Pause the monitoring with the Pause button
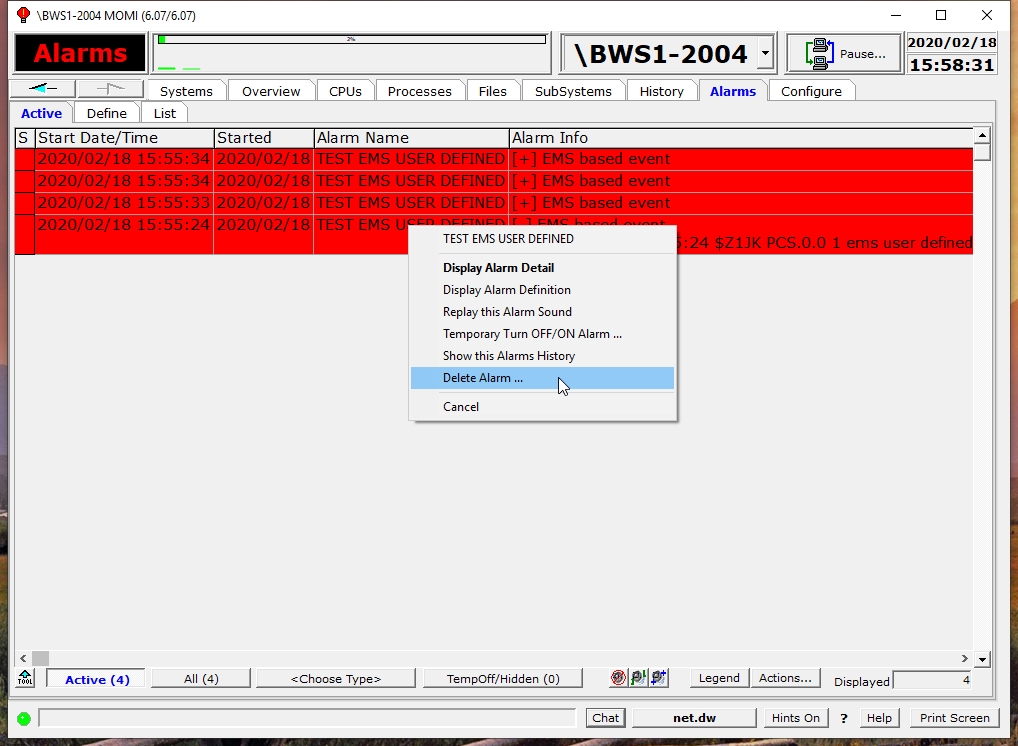The image size is (1018, 746). pyautogui.click(x=844, y=54)
